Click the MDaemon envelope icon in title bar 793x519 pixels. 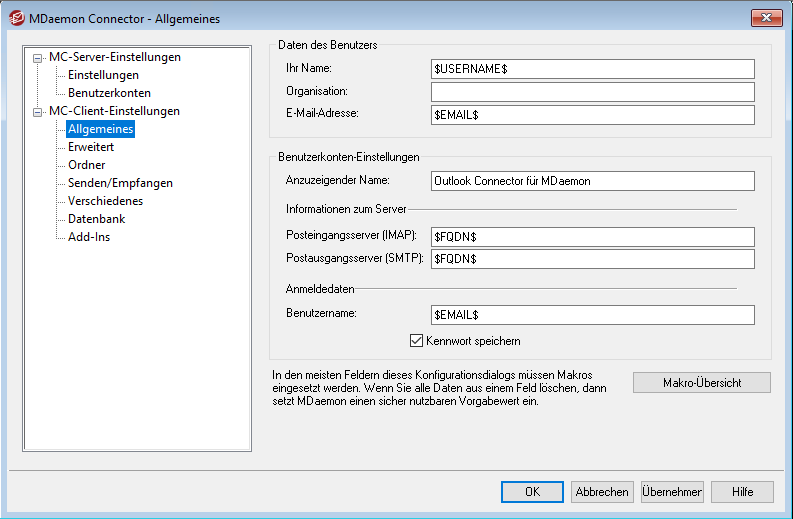pos(16,18)
